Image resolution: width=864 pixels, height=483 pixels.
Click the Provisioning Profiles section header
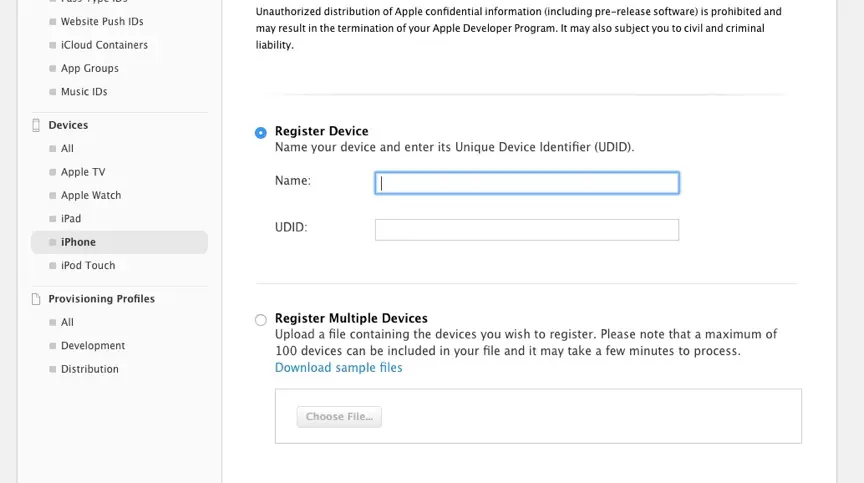(101, 299)
